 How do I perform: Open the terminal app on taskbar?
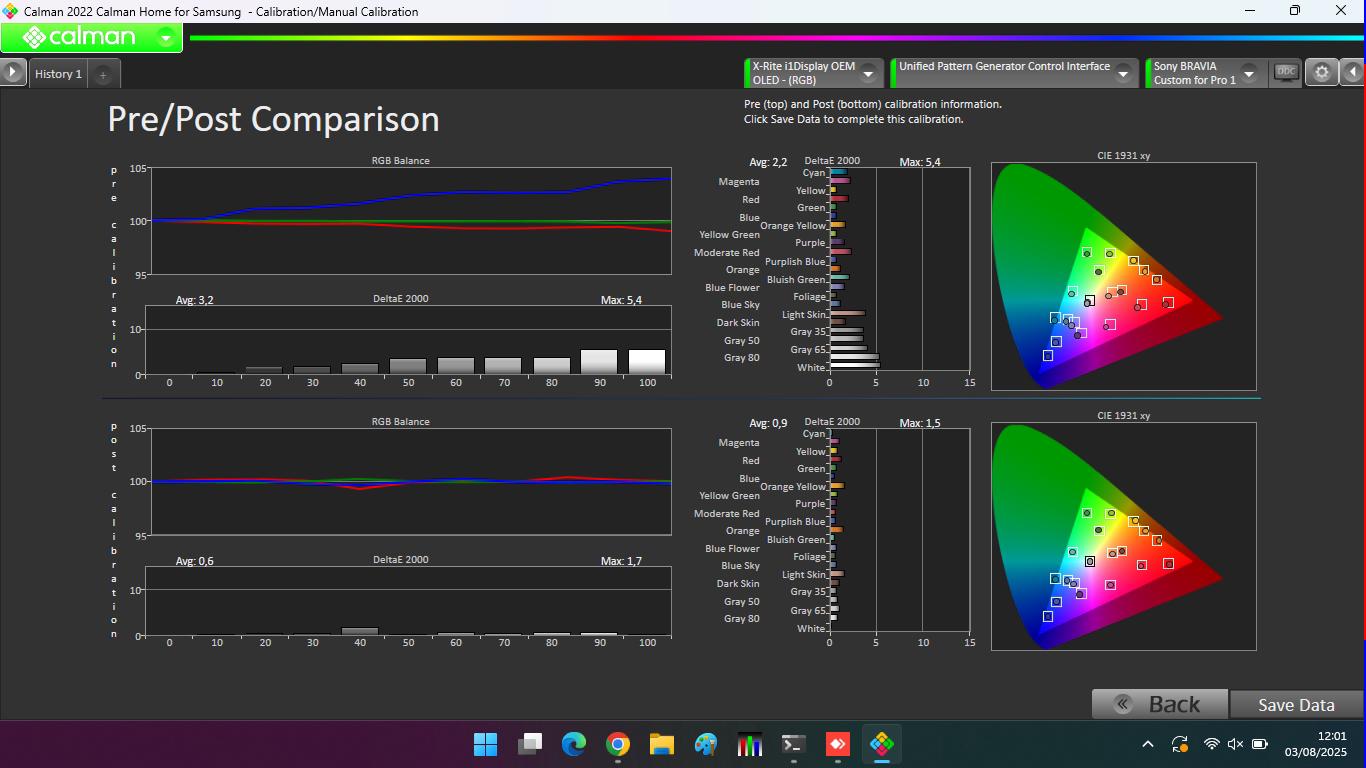(x=793, y=744)
